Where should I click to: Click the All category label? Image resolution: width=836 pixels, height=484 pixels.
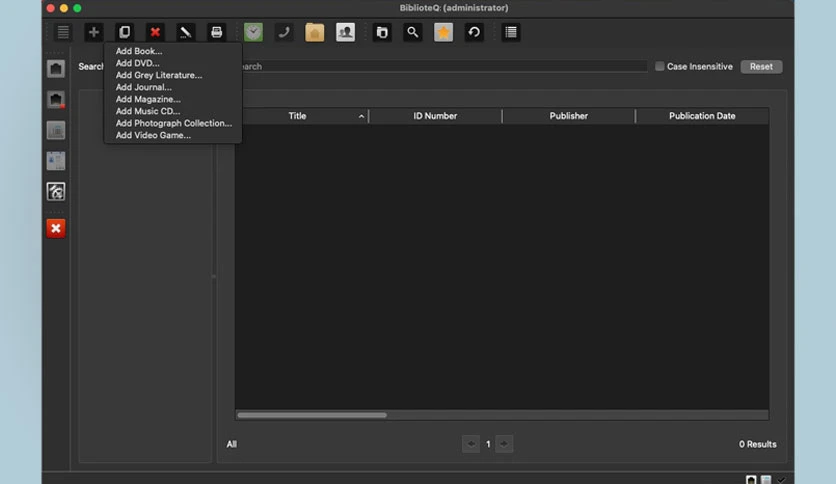pyautogui.click(x=231, y=444)
